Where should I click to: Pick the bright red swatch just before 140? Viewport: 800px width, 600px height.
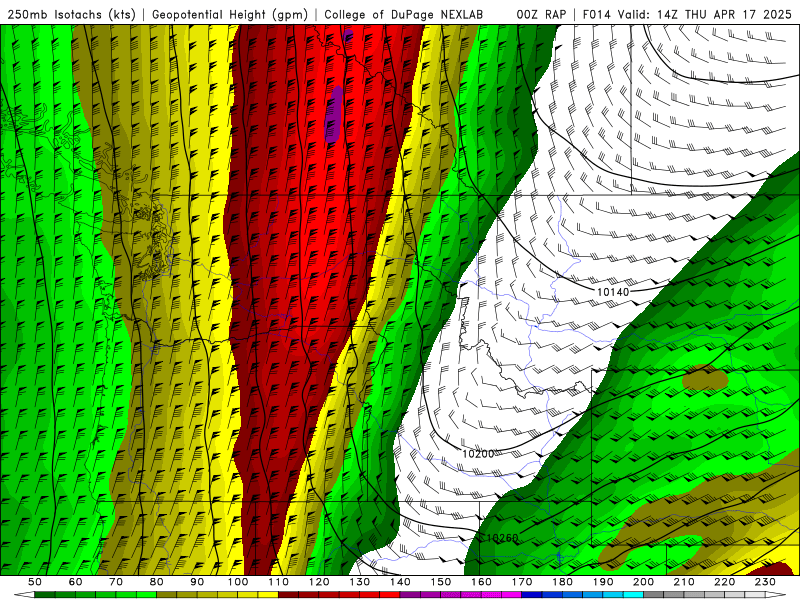[390, 595]
